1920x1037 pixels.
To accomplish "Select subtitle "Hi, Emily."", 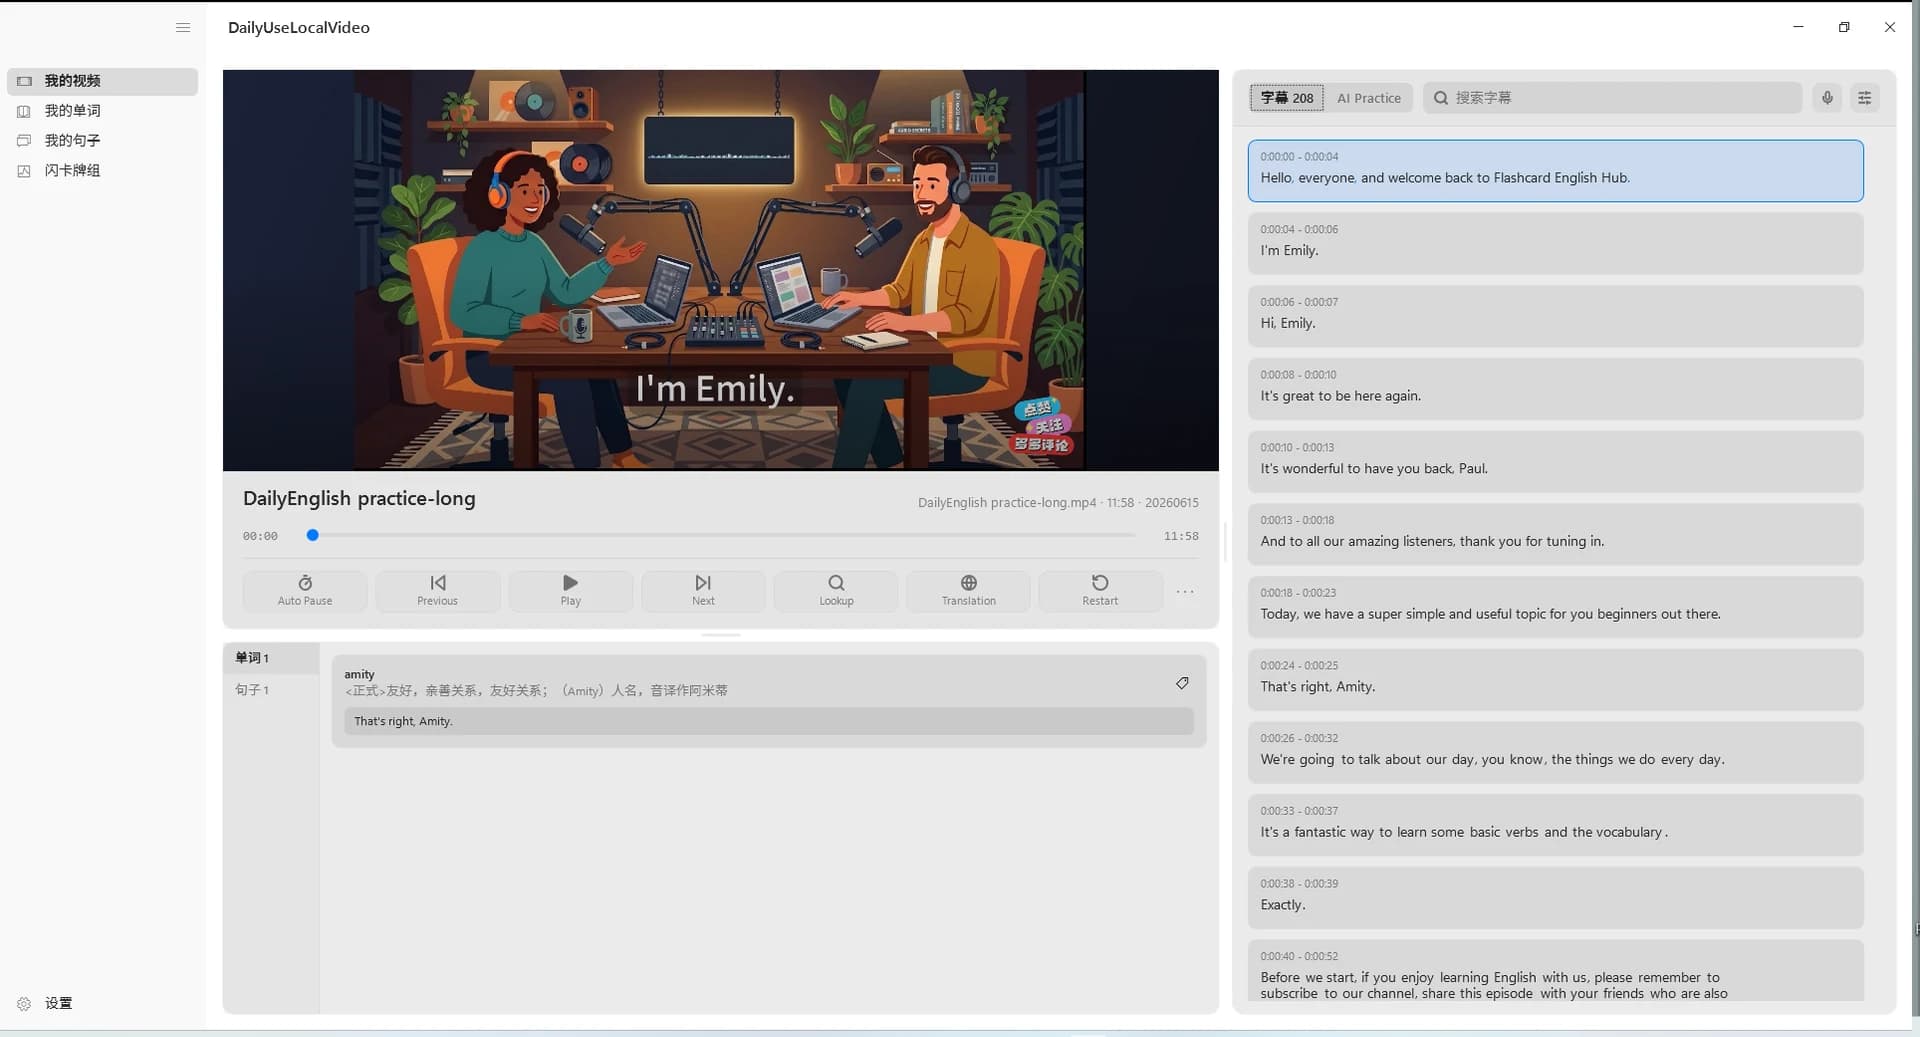I will click(x=1555, y=316).
